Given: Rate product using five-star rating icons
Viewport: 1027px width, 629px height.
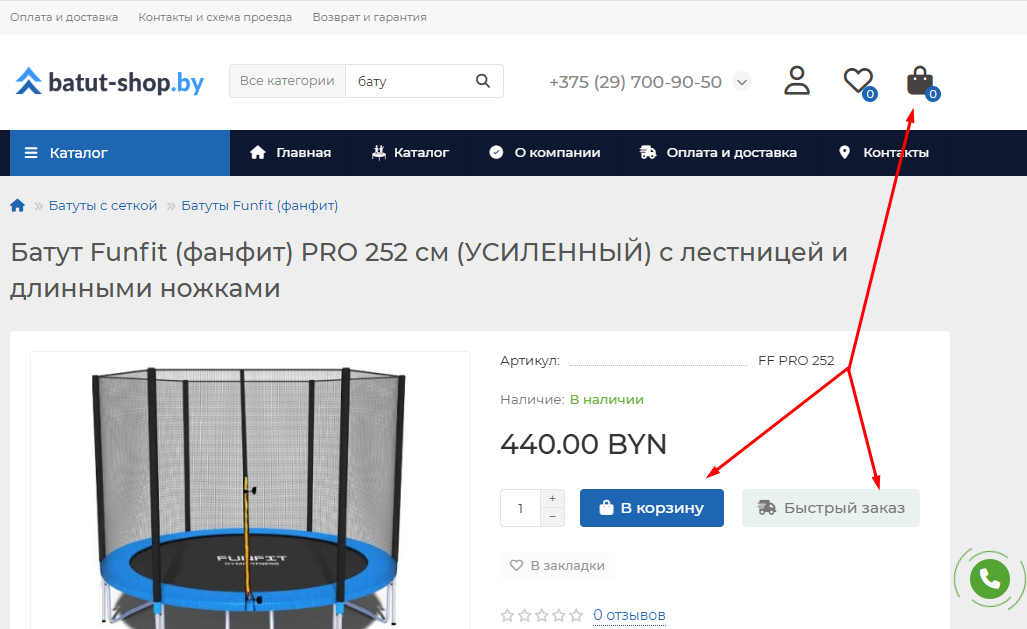Looking at the screenshot, I should pyautogui.click(x=541, y=615).
